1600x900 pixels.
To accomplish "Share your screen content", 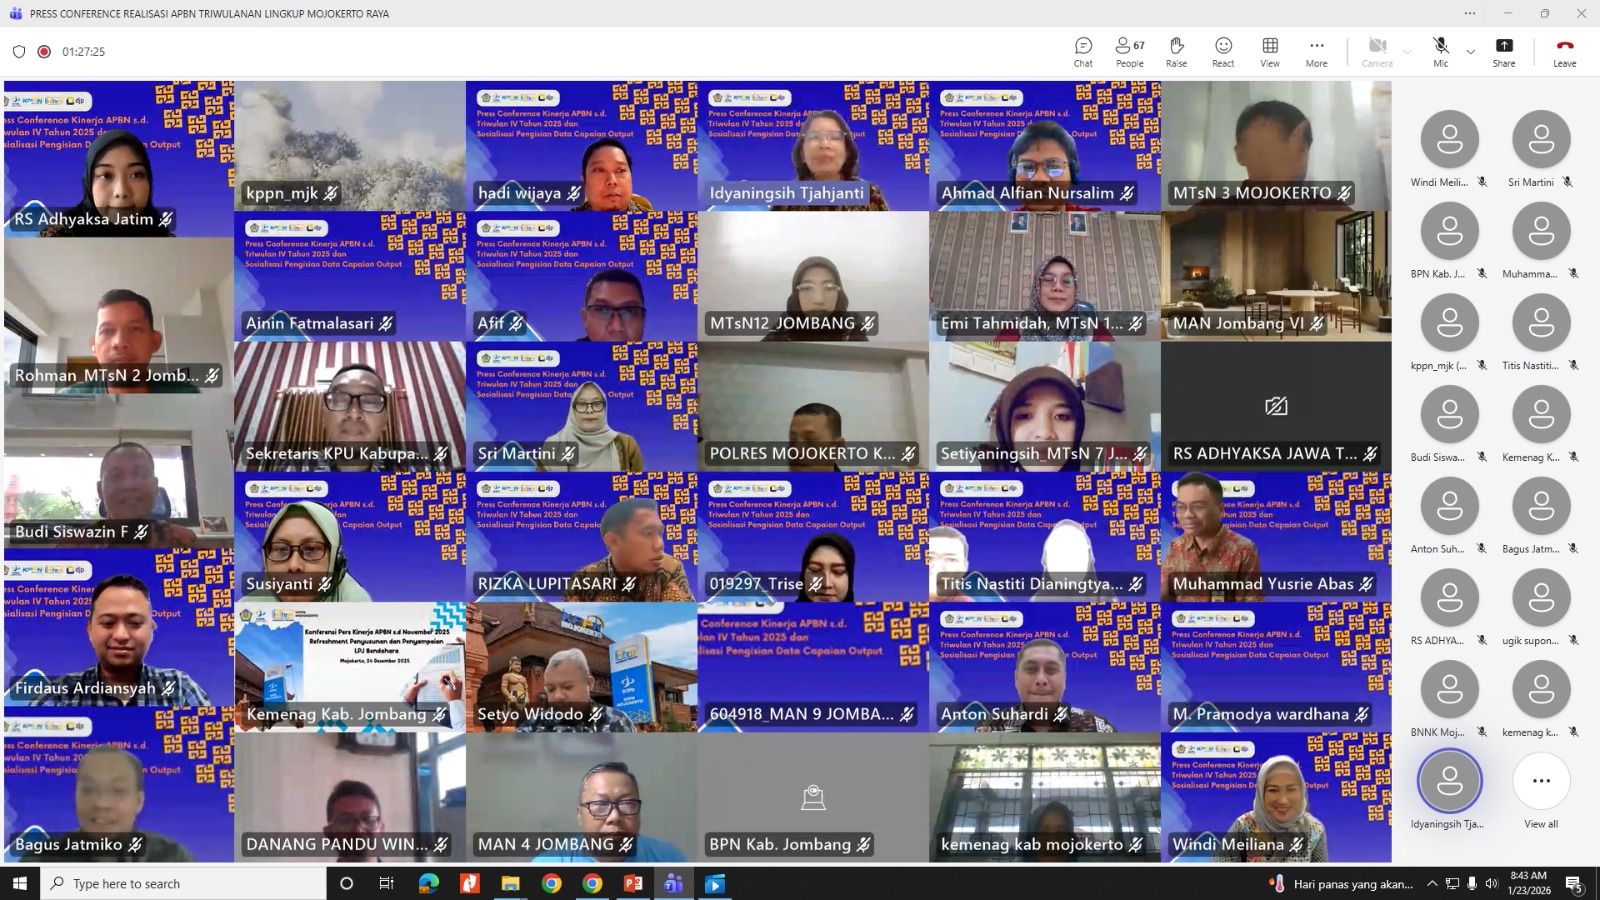I will [1503, 52].
